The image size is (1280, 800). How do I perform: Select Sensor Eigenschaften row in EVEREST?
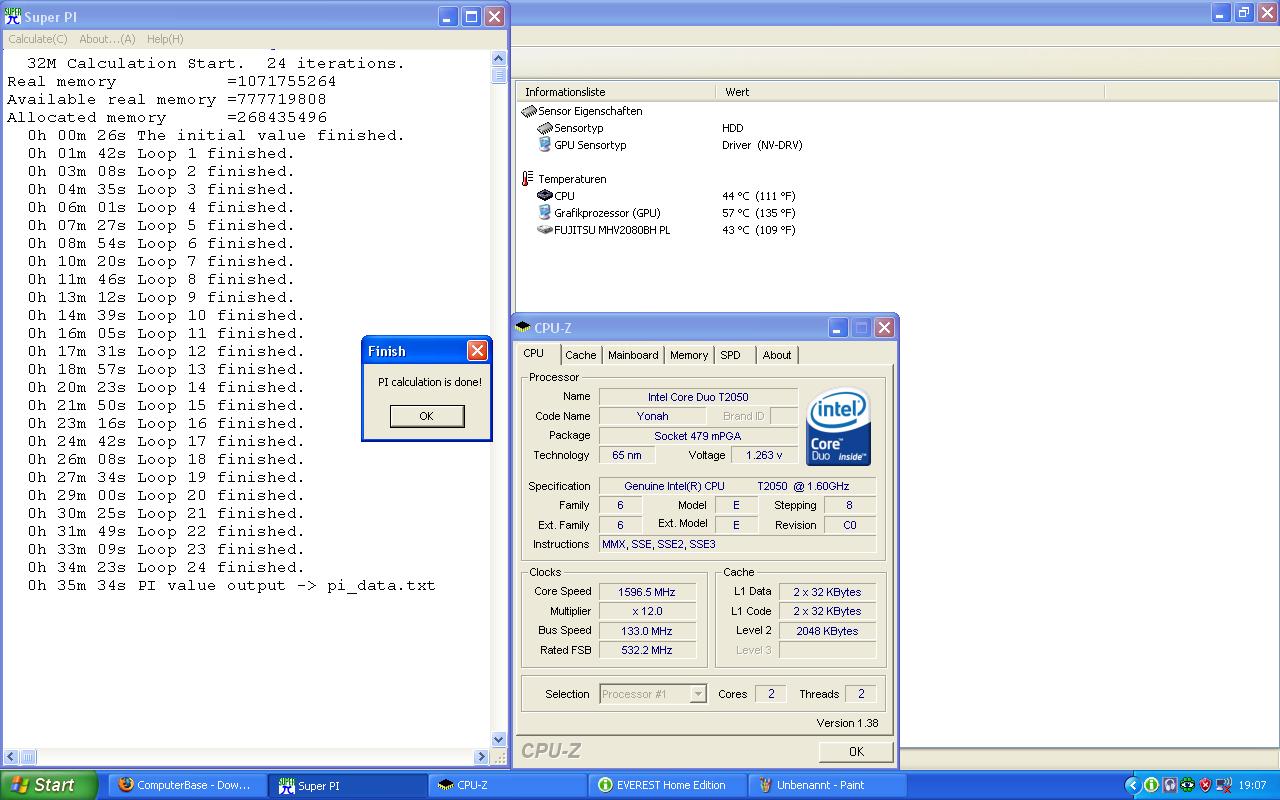tap(590, 111)
